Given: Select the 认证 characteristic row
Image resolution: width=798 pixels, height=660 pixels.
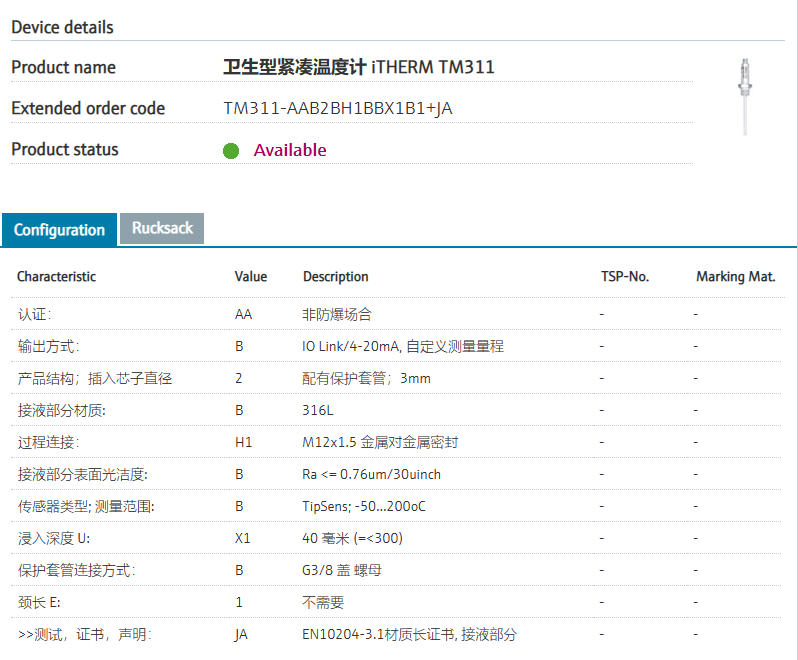Looking at the screenshot, I should coord(34,314).
